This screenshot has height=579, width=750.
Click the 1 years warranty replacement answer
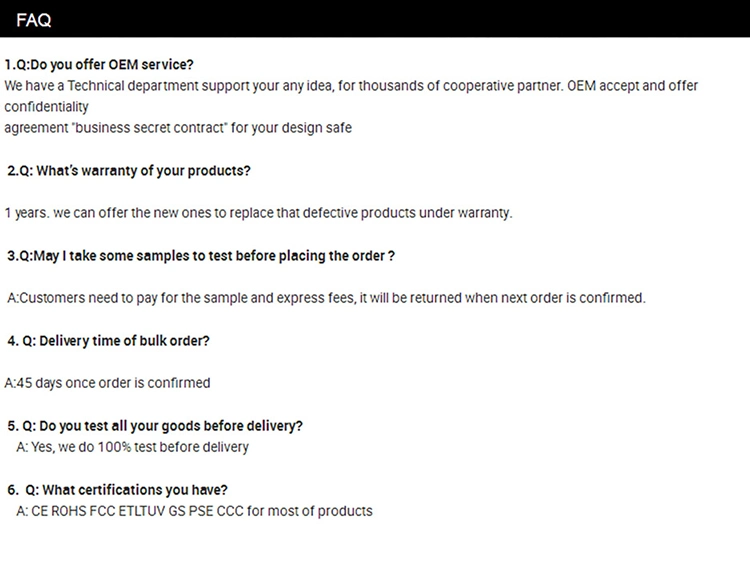pyautogui.click(x=258, y=213)
